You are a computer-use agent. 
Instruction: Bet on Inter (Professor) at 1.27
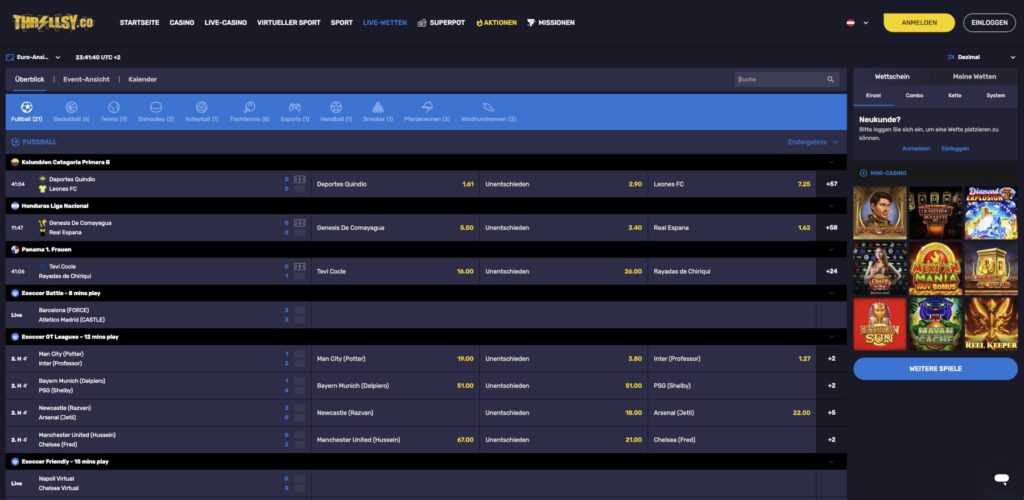pyautogui.click(x=731, y=358)
